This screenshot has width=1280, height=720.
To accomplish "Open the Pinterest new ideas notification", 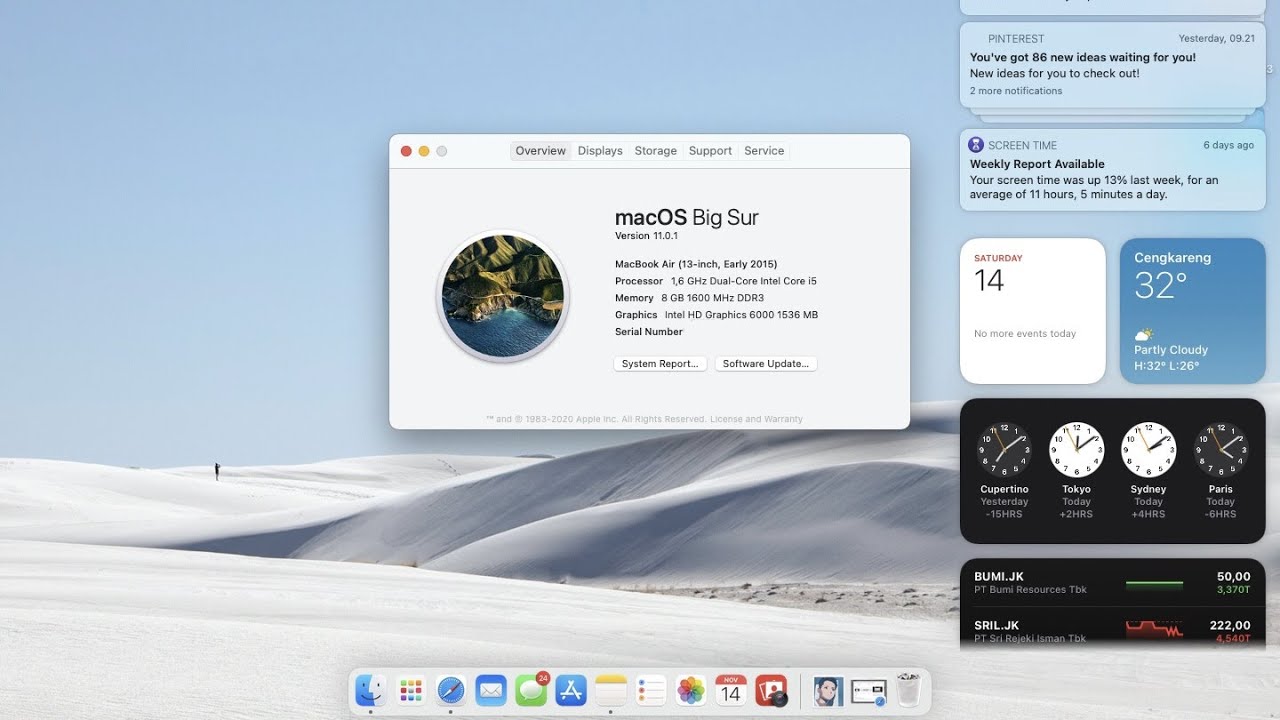I will click(1112, 65).
